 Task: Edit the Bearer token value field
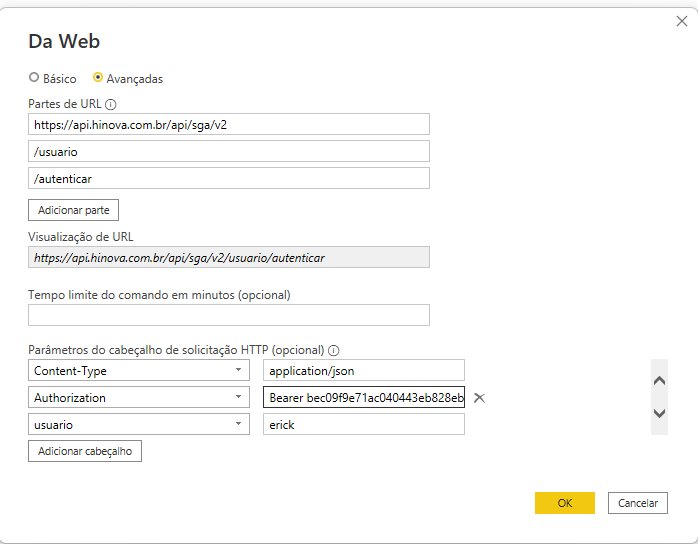tap(364, 397)
